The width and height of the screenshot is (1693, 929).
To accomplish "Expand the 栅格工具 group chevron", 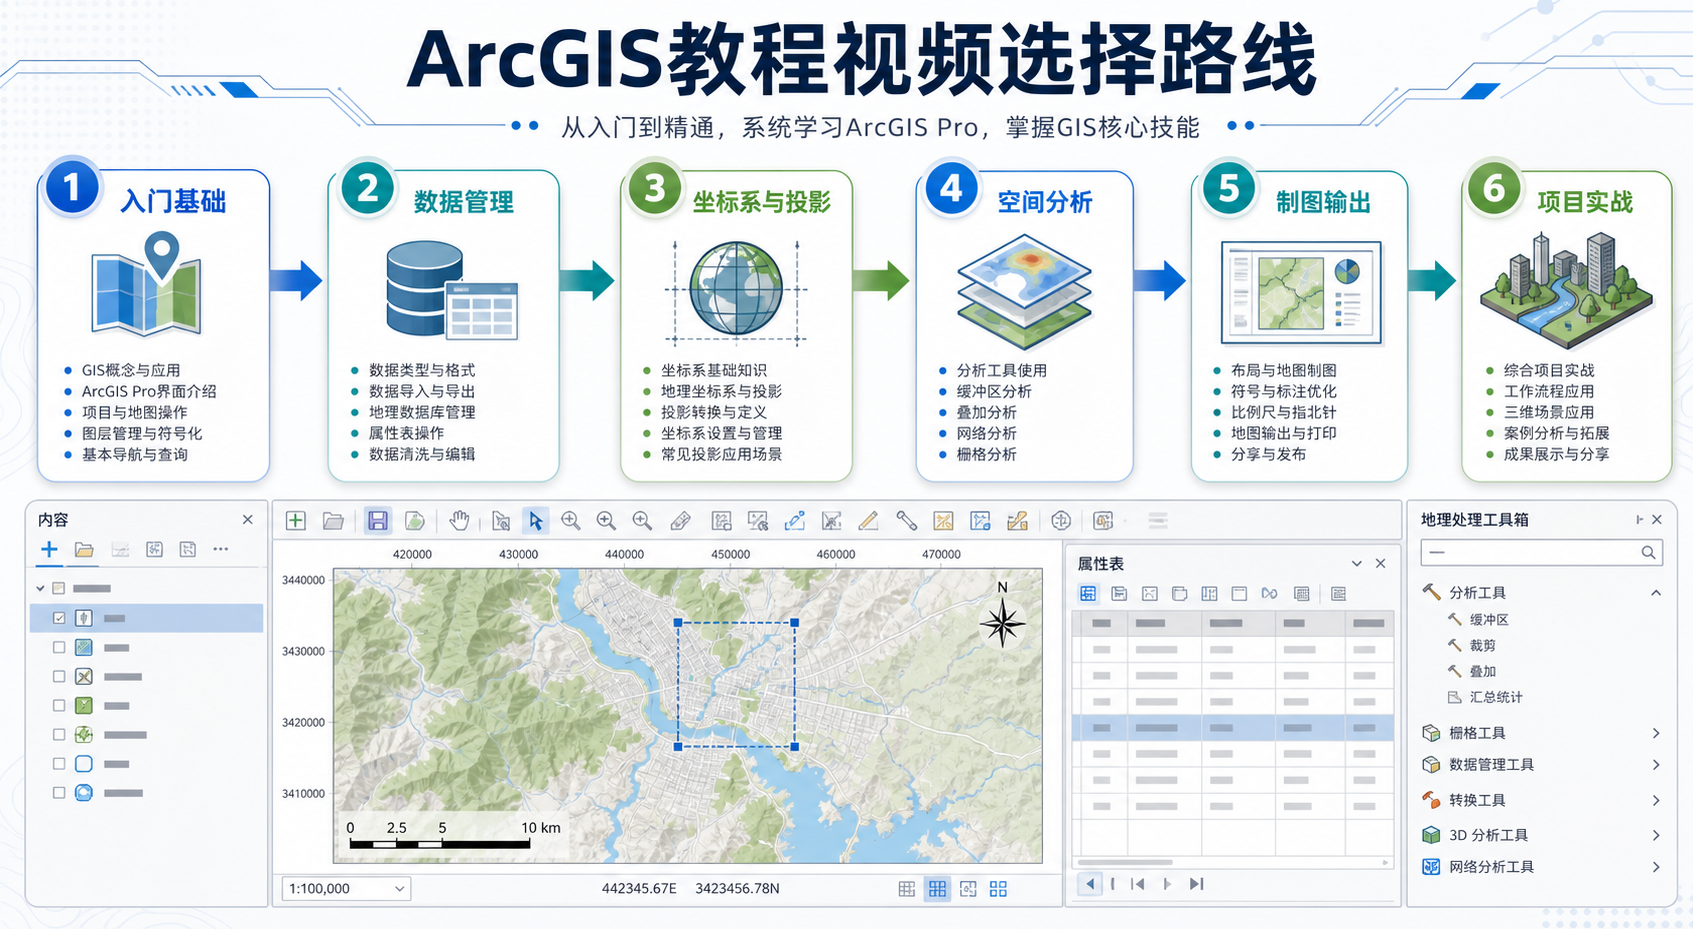I will click(x=1656, y=733).
